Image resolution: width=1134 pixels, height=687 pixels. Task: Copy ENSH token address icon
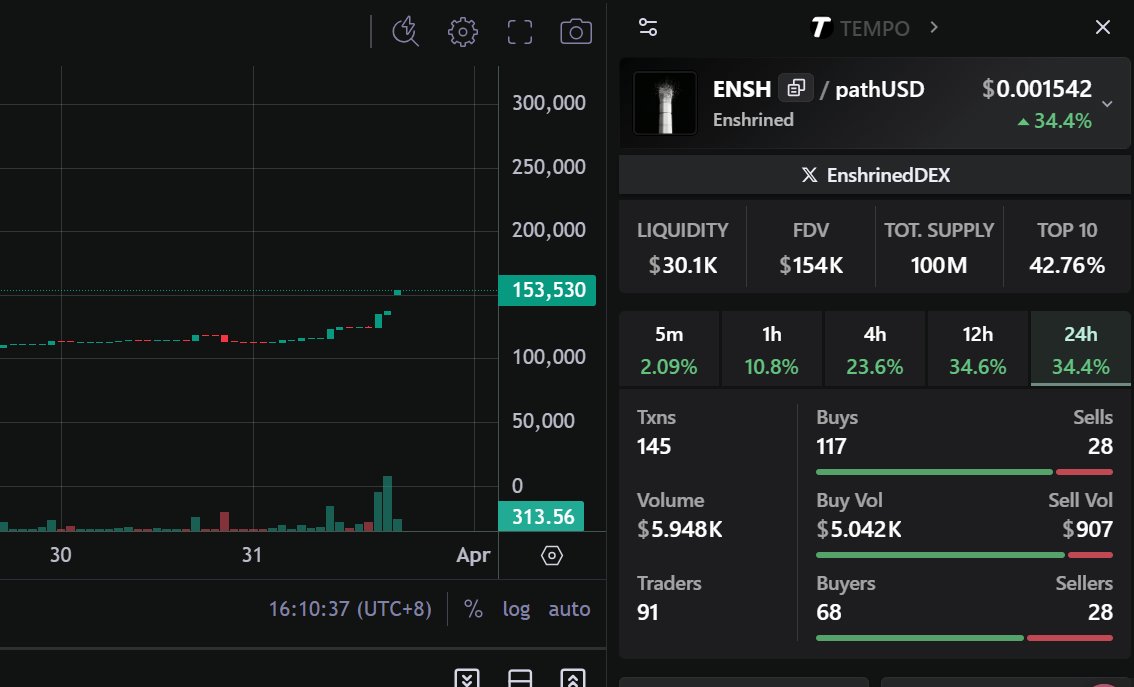pos(796,88)
